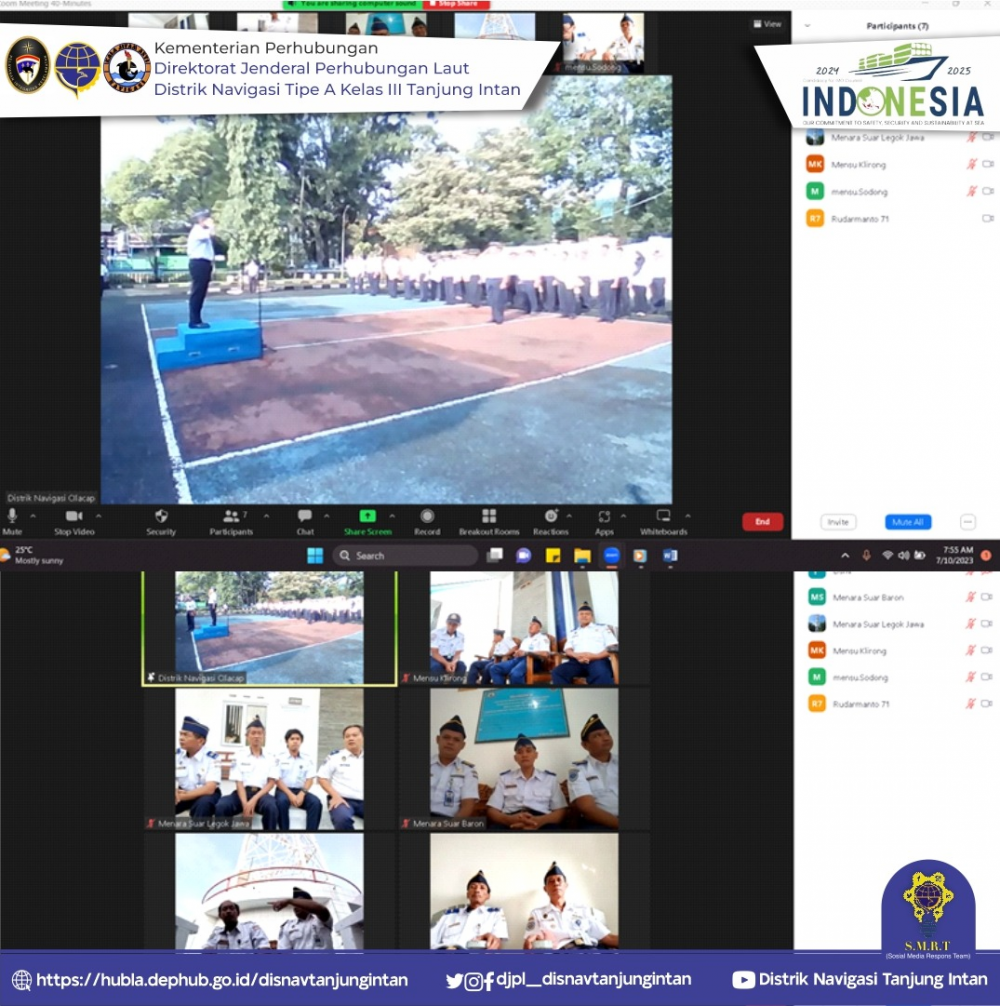Select the Menara Suar Legok Jawa video tile
The width and height of the screenshot is (1000, 1006).
click(269, 759)
